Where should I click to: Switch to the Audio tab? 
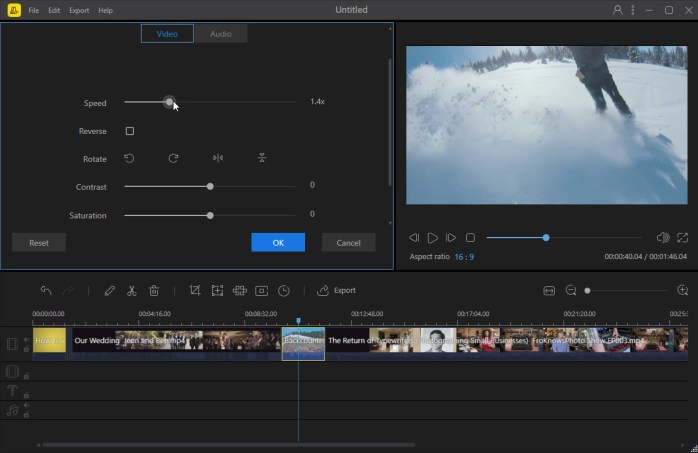(221, 34)
